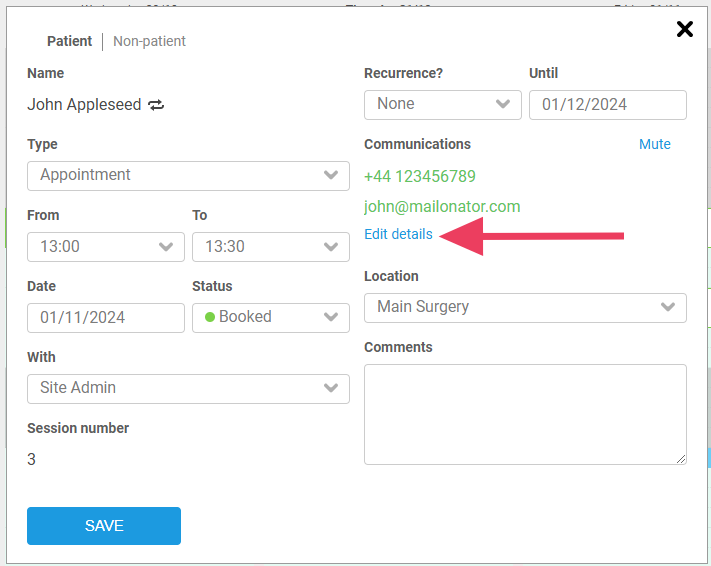Click the swap patient icon beside John Appleseed
The height and width of the screenshot is (566, 711).
(156, 104)
